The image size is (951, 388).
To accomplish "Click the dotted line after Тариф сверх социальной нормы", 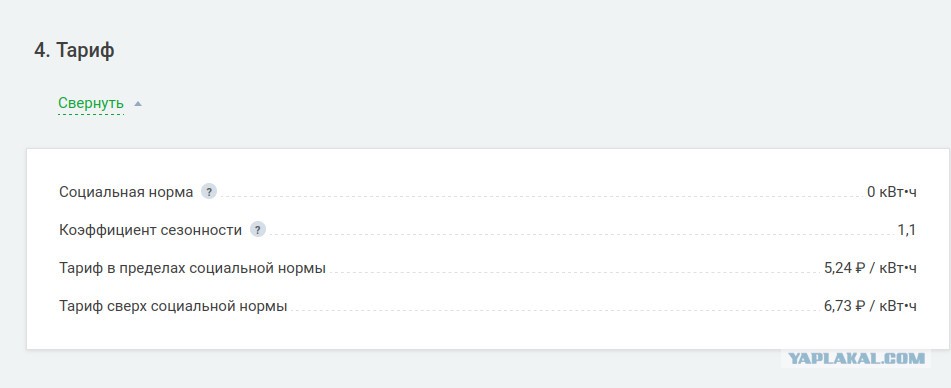I will (x=554, y=310).
